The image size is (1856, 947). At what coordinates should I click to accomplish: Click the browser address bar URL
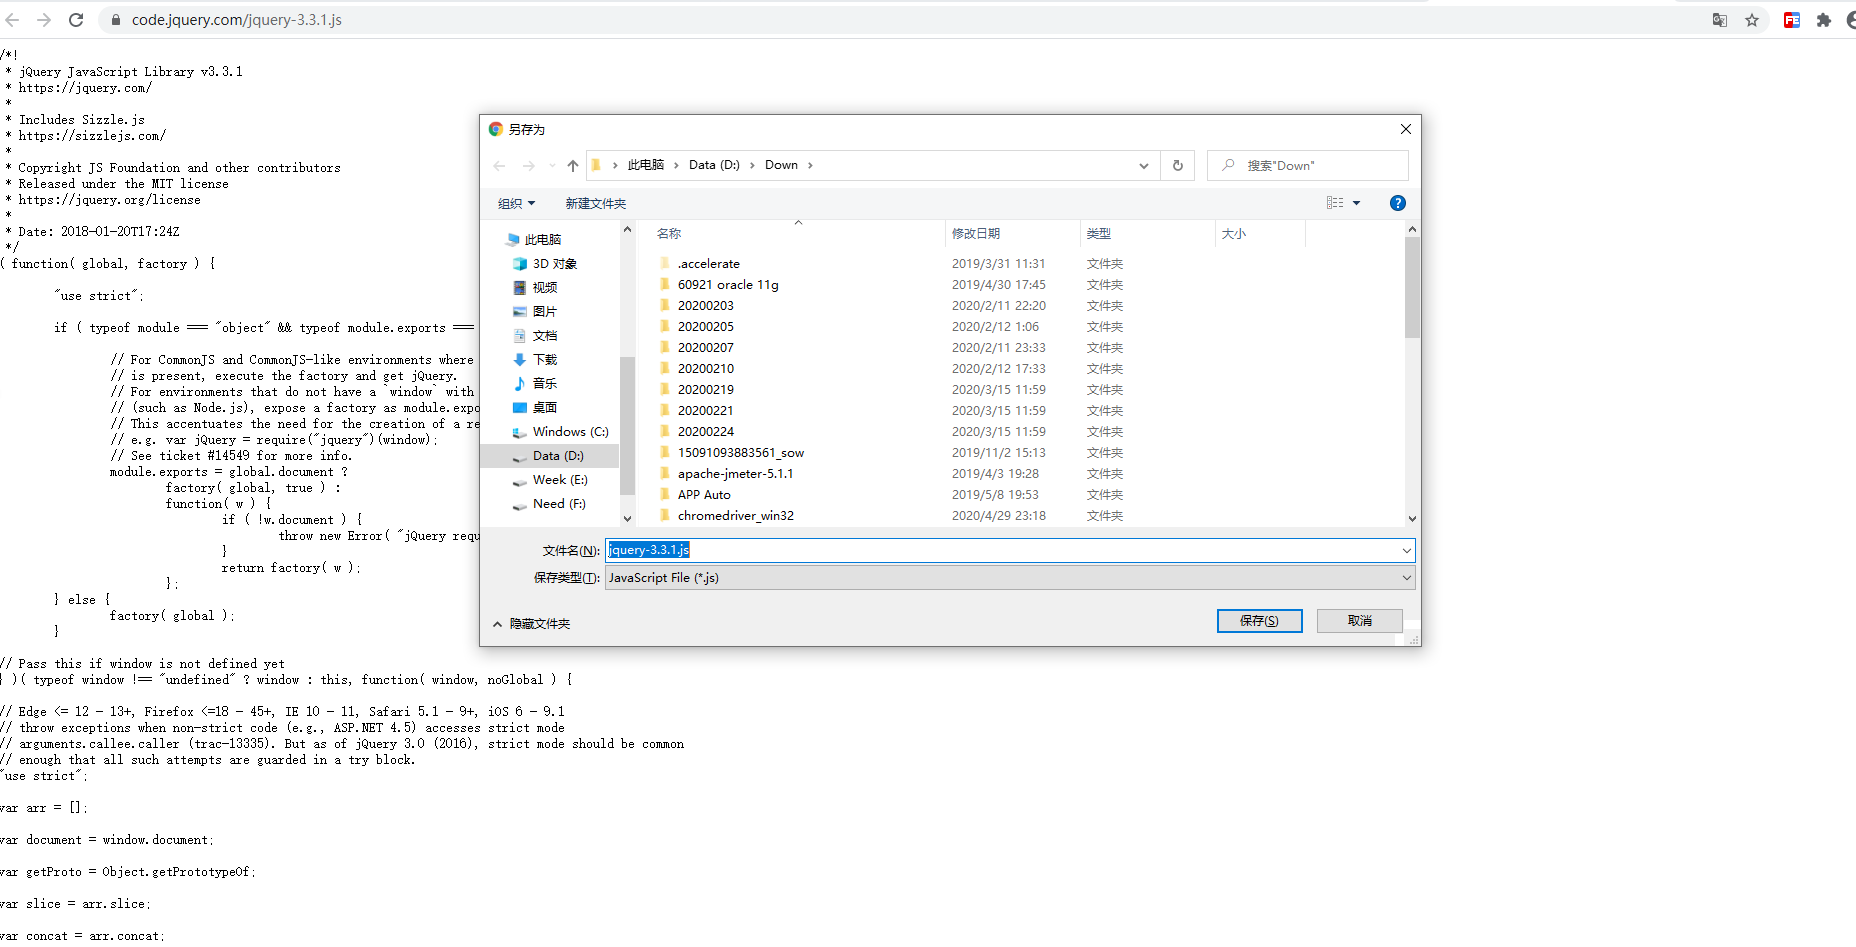pos(237,20)
